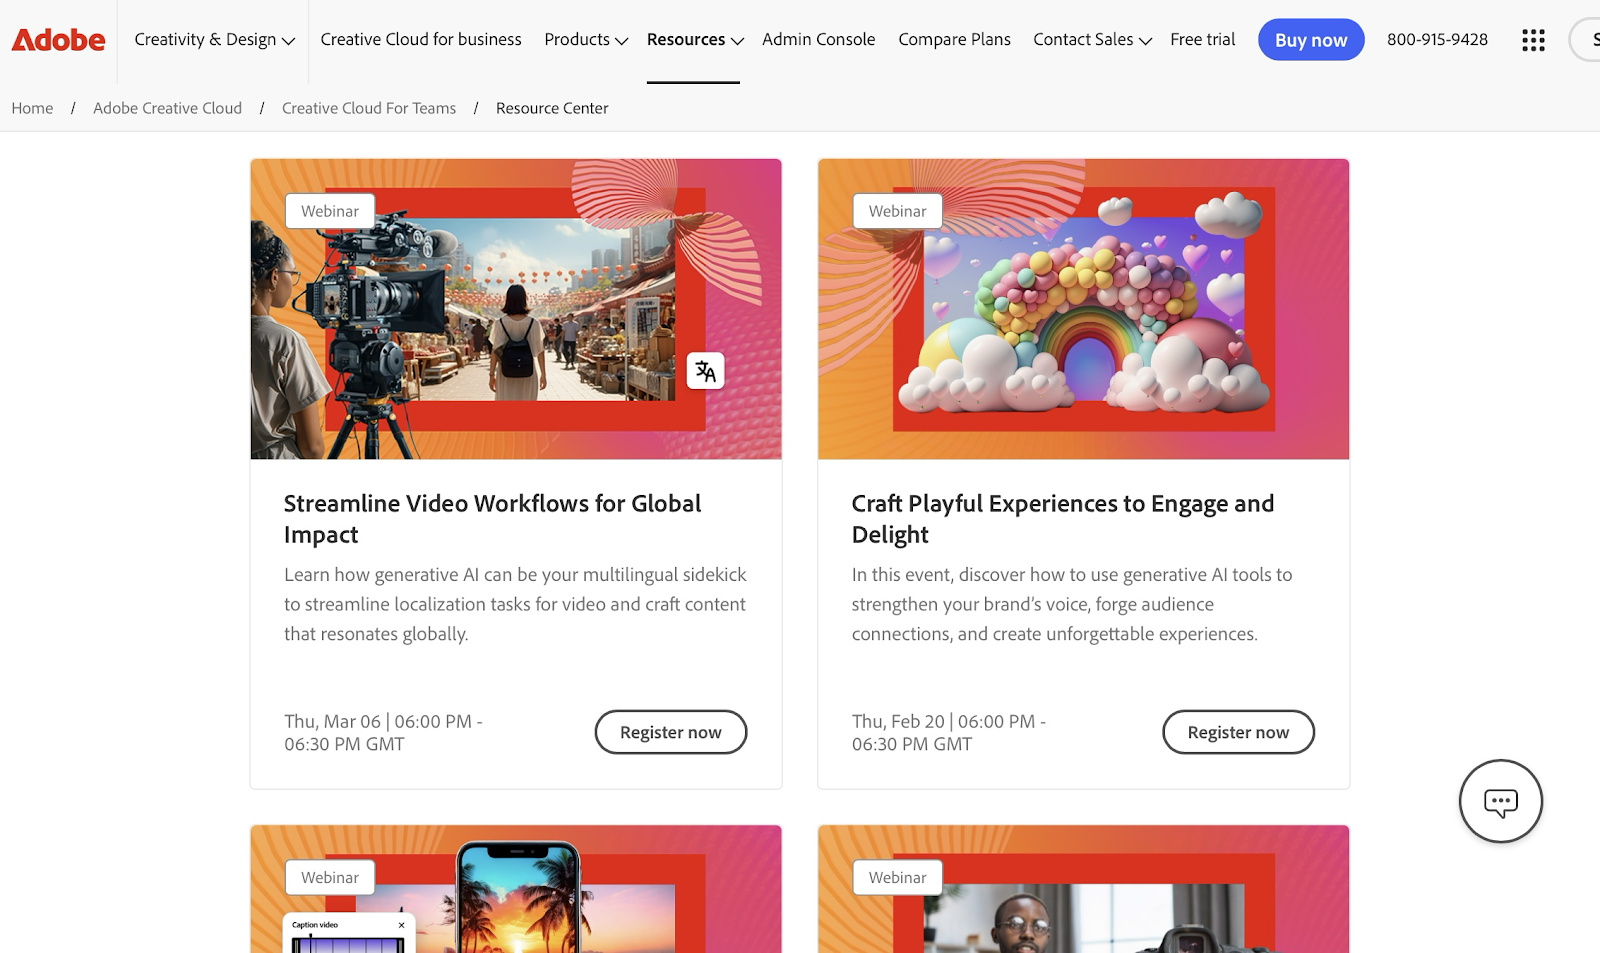Click the translation icon on the video webinar card

point(706,371)
